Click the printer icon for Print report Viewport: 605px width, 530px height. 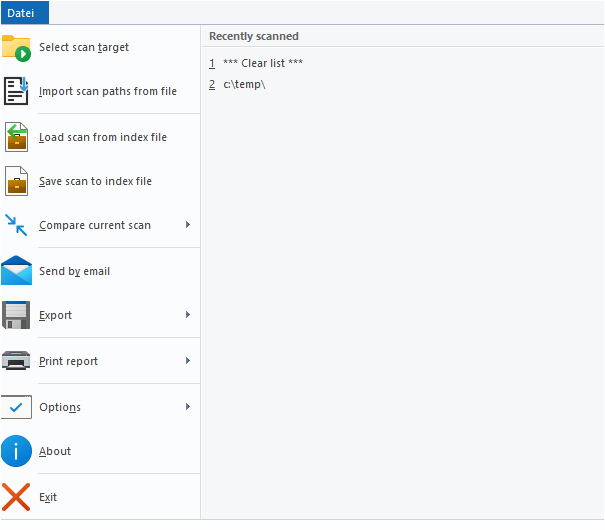coord(17,361)
